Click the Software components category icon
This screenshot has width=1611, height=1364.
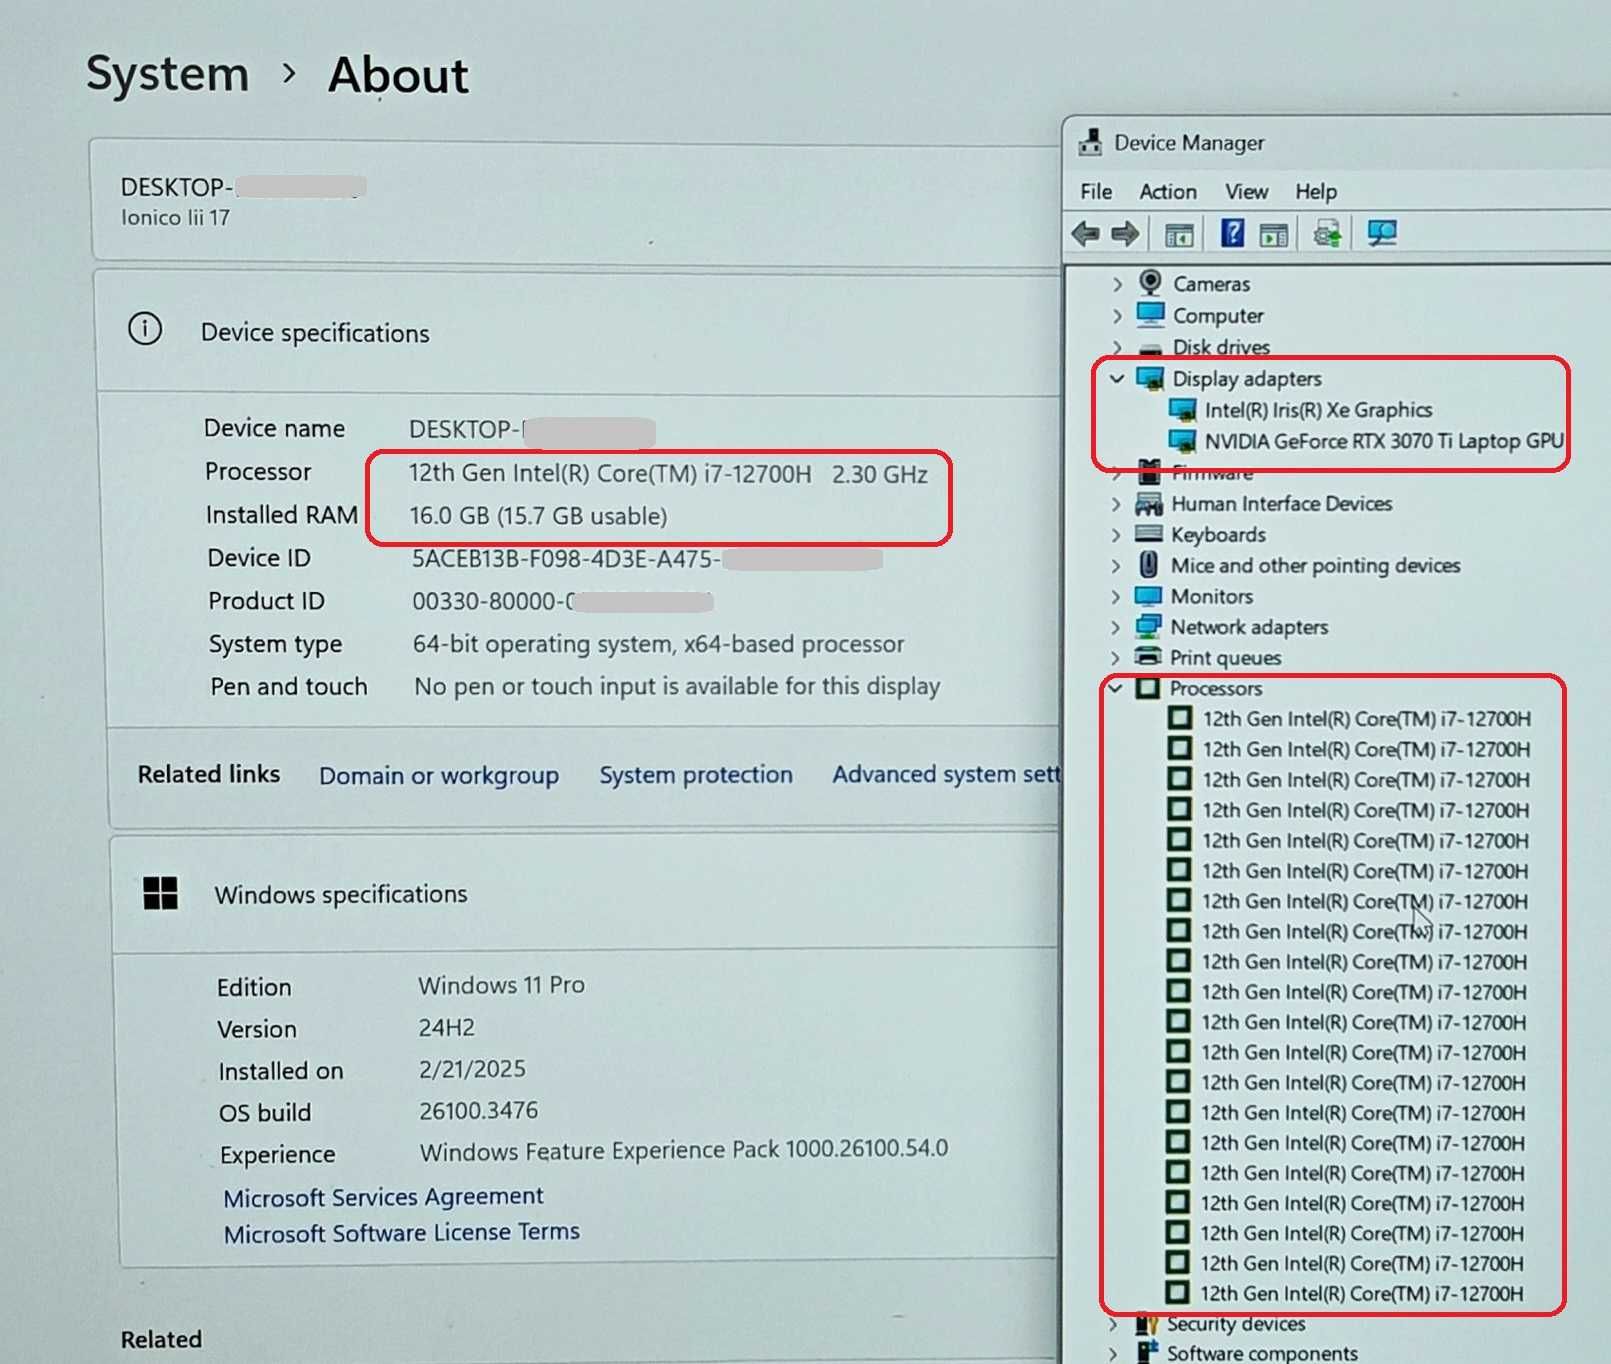pyautogui.click(x=1146, y=1353)
